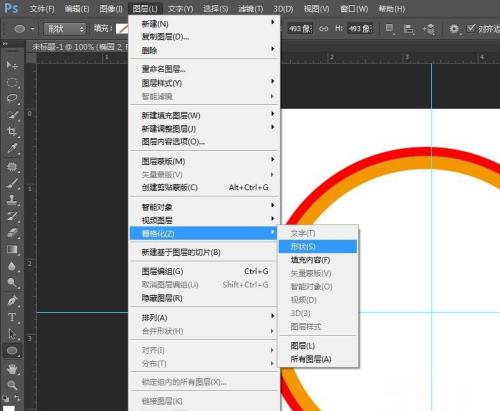
Task: Select the Lasso tool
Action: 12,98
